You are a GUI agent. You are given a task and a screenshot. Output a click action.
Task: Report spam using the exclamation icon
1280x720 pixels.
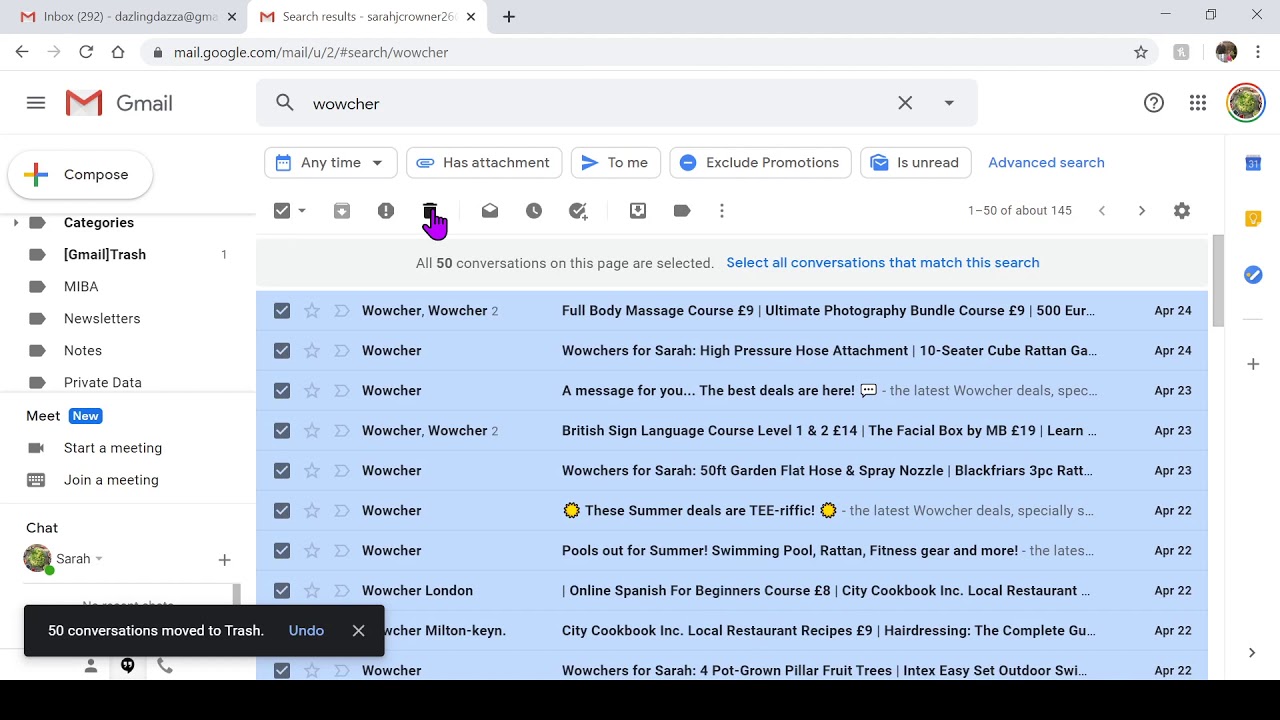click(x=386, y=211)
